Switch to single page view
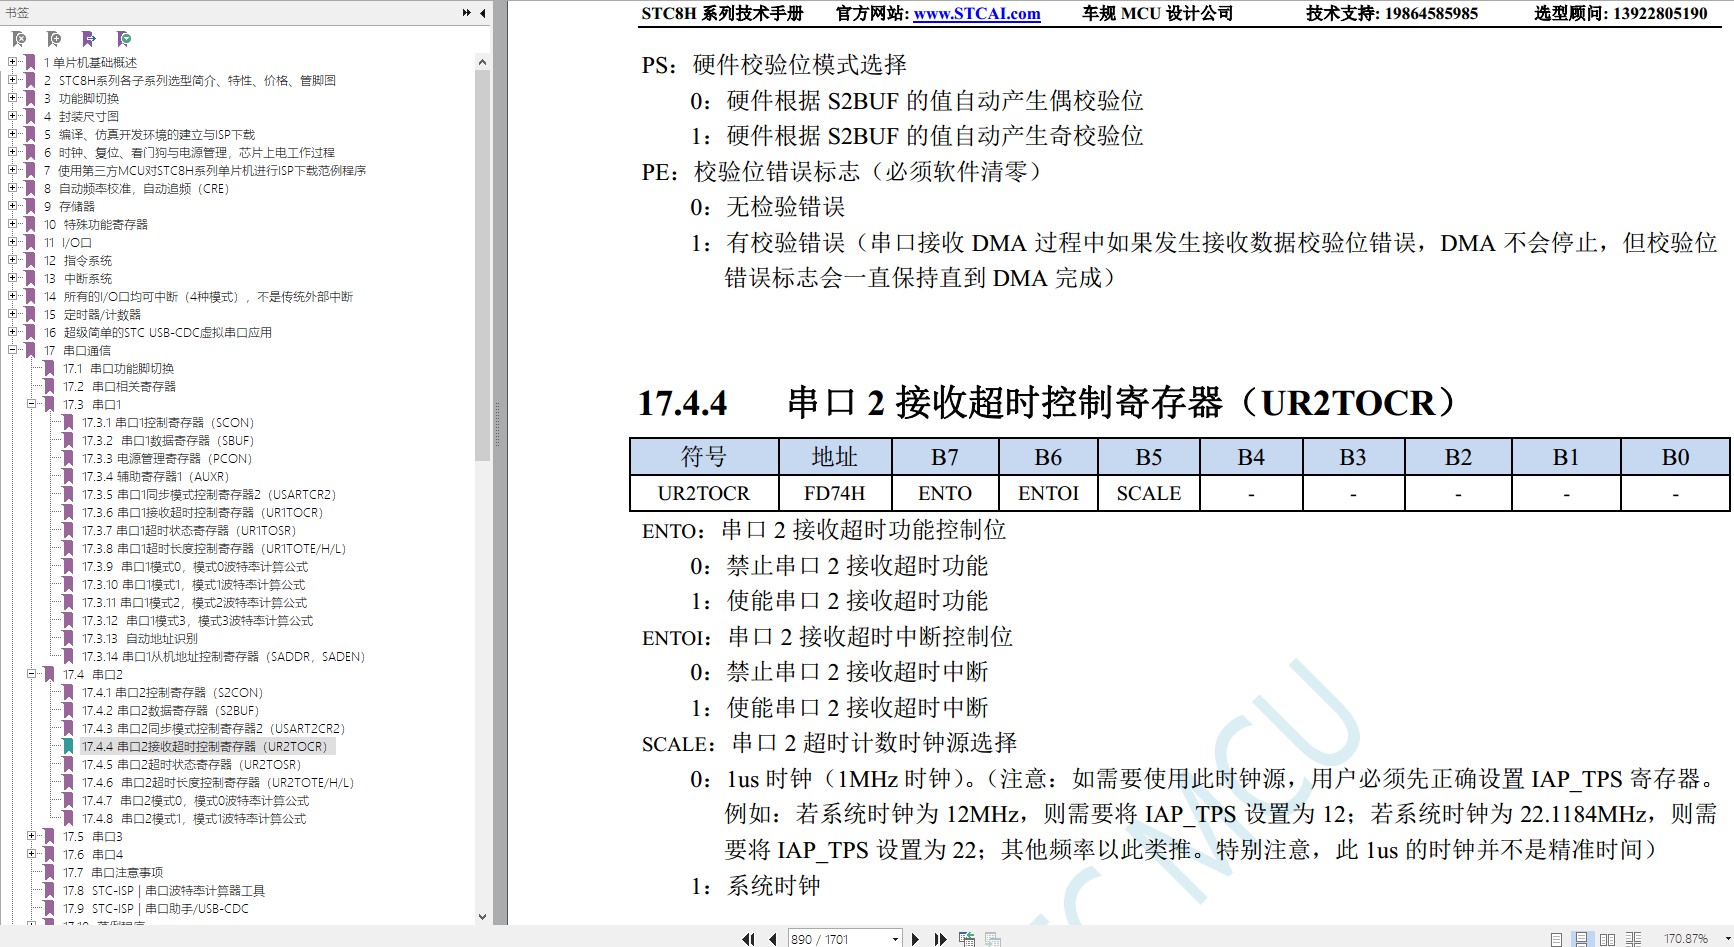The height and width of the screenshot is (947, 1734). coord(1556,939)
